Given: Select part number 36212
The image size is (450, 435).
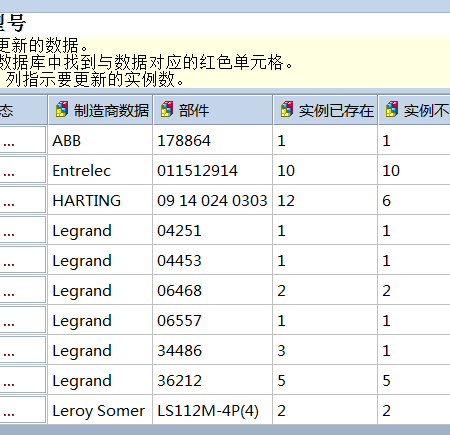Looking at the screenshot, I should tap(212, 380).
